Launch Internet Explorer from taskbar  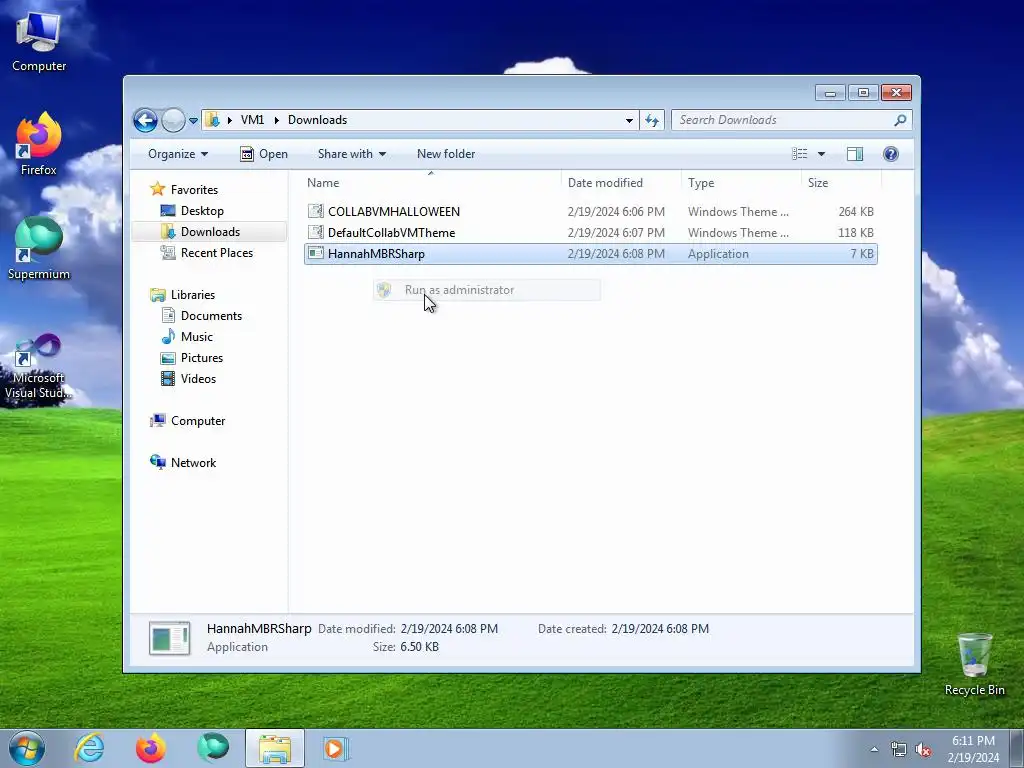point(89,748)
